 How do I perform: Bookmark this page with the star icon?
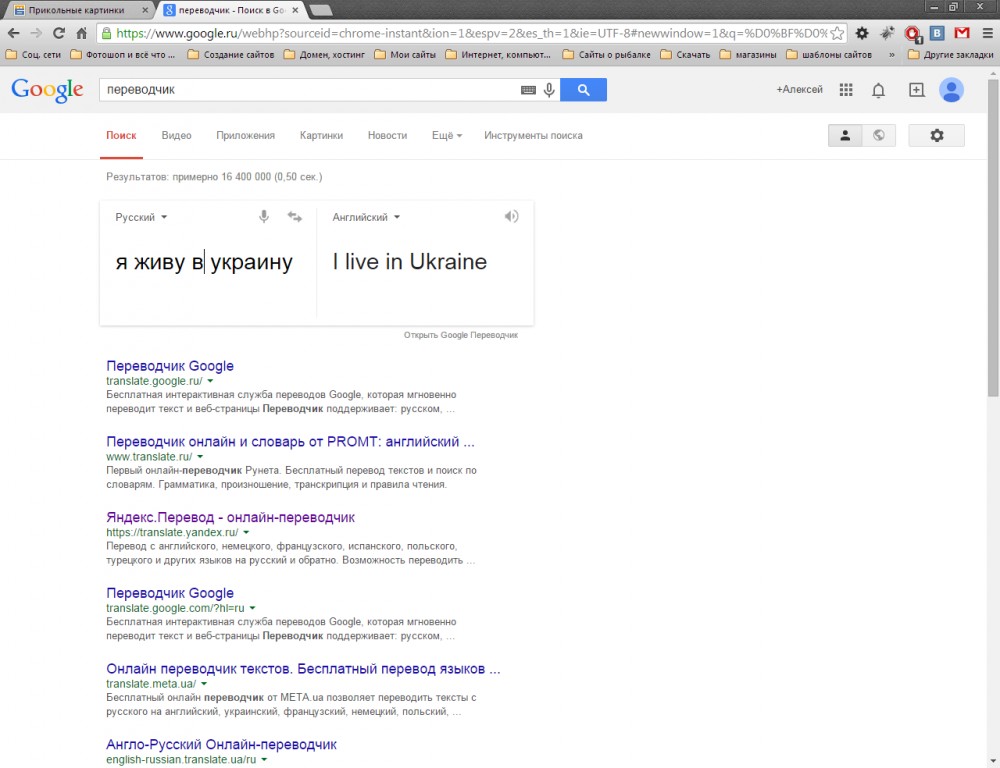pyautogui.click(x=837, y=33)
